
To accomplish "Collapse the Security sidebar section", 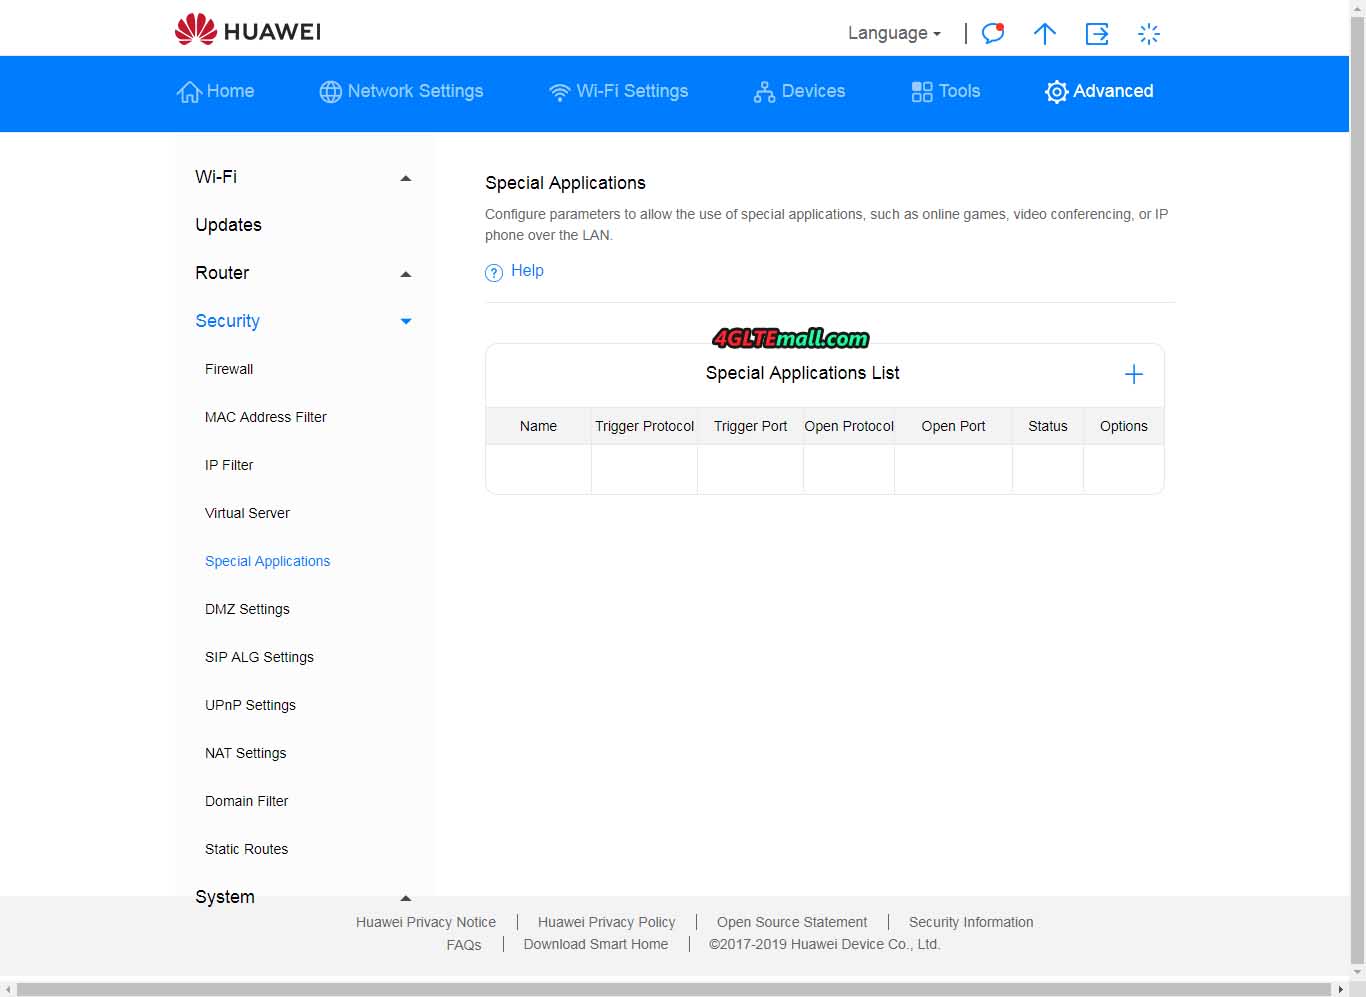I will coord(405,322).
